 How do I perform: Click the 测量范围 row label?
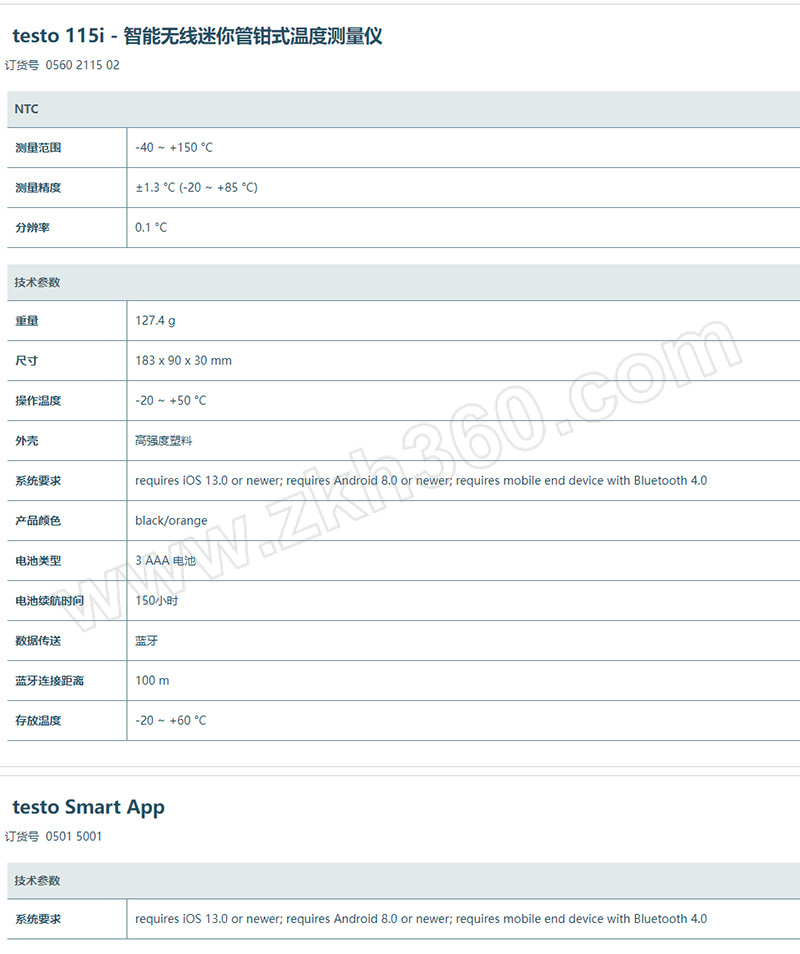click(38, 148)
